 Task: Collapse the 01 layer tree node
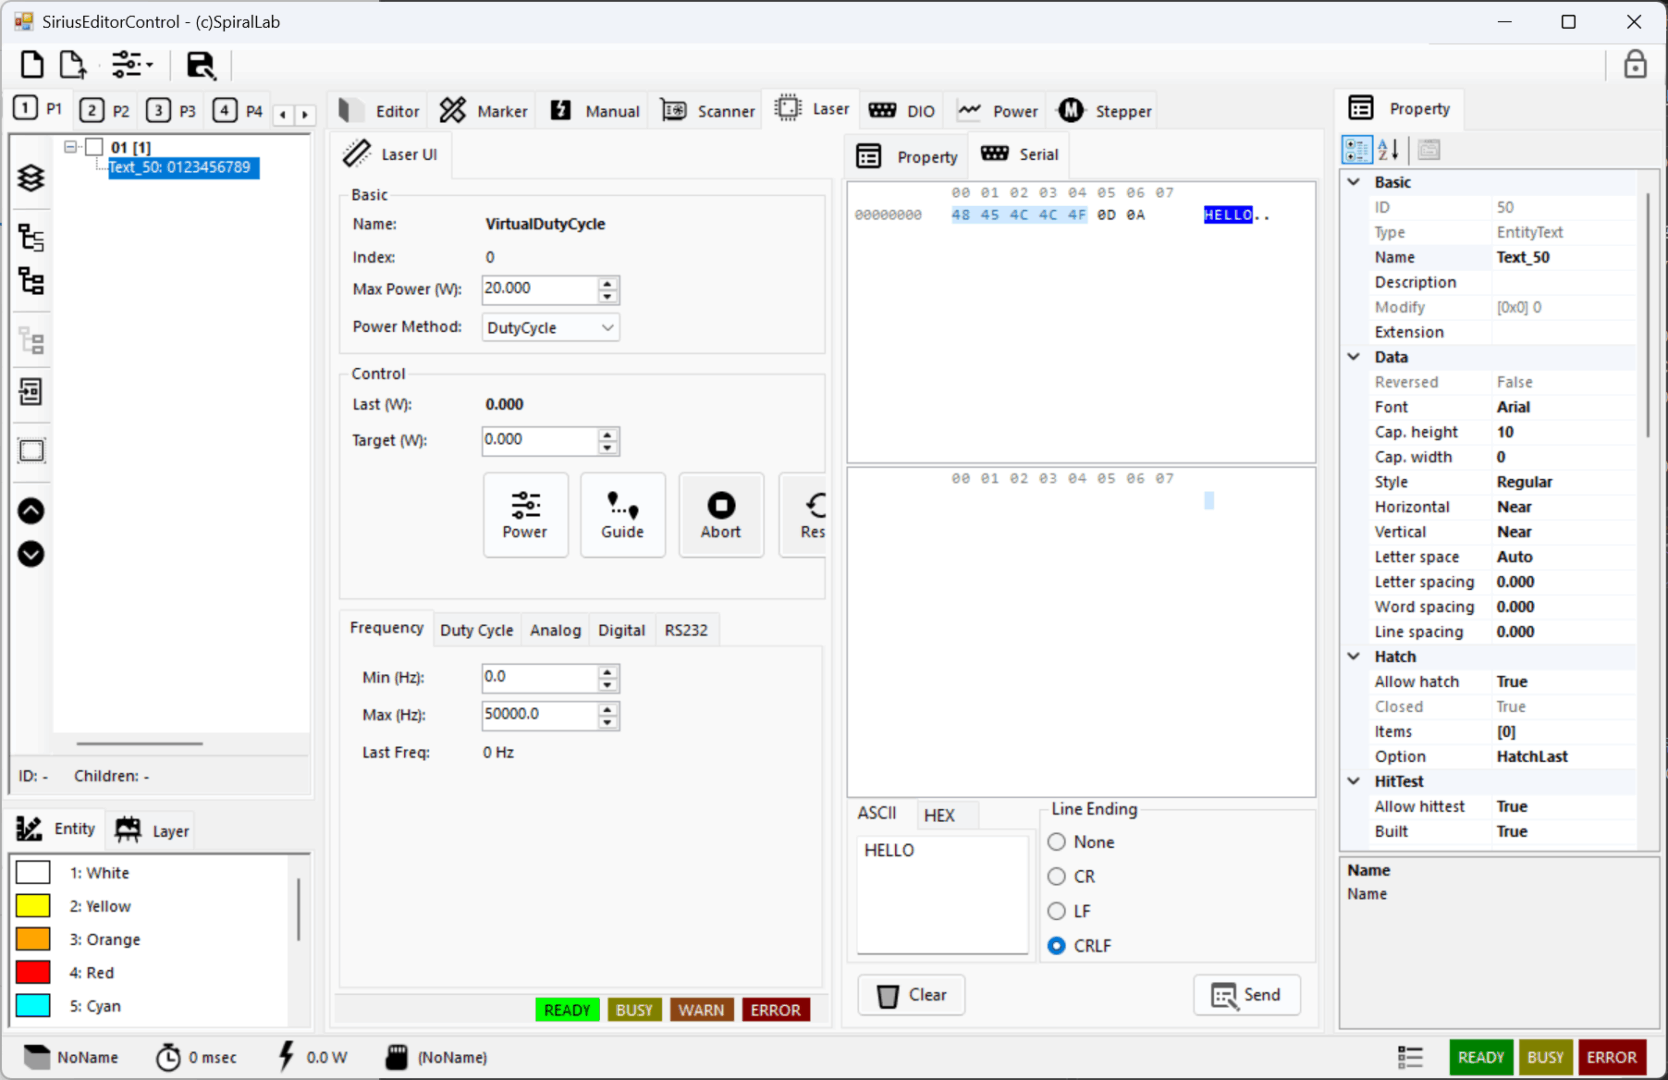click(x=71, y=147)
